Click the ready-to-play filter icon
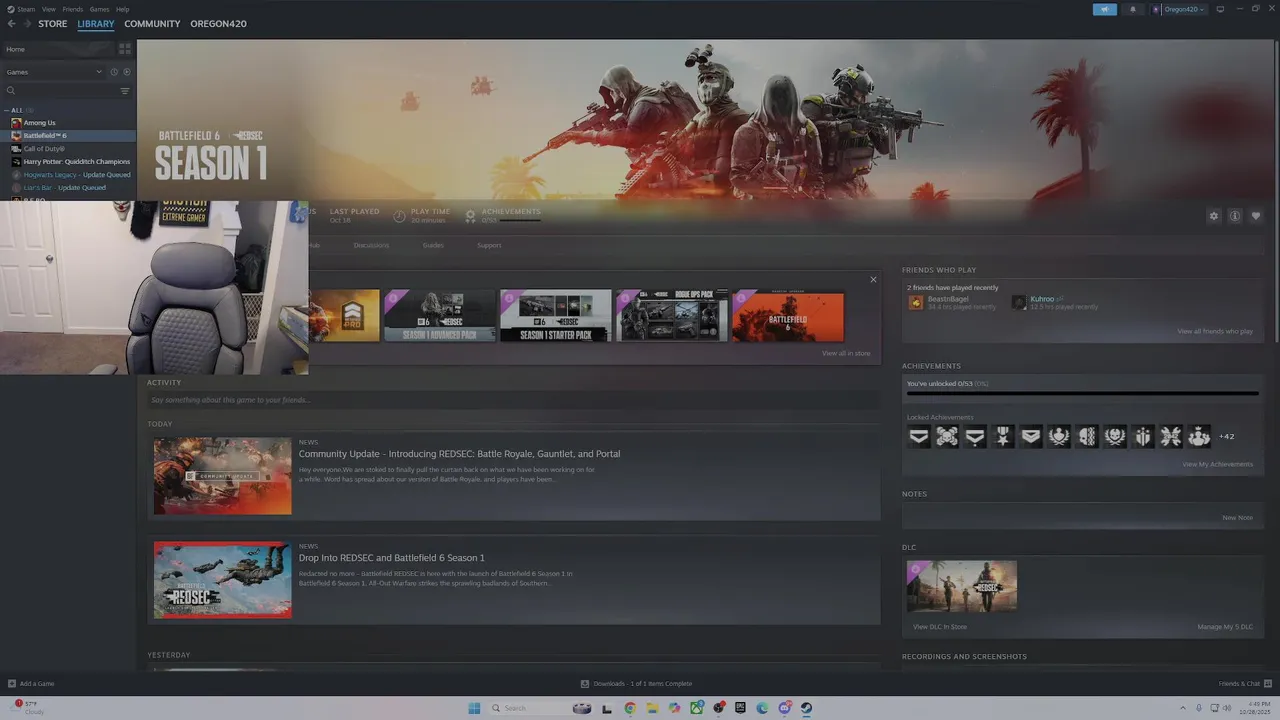This screenshot has height=720, width=1280. point(127,72)
